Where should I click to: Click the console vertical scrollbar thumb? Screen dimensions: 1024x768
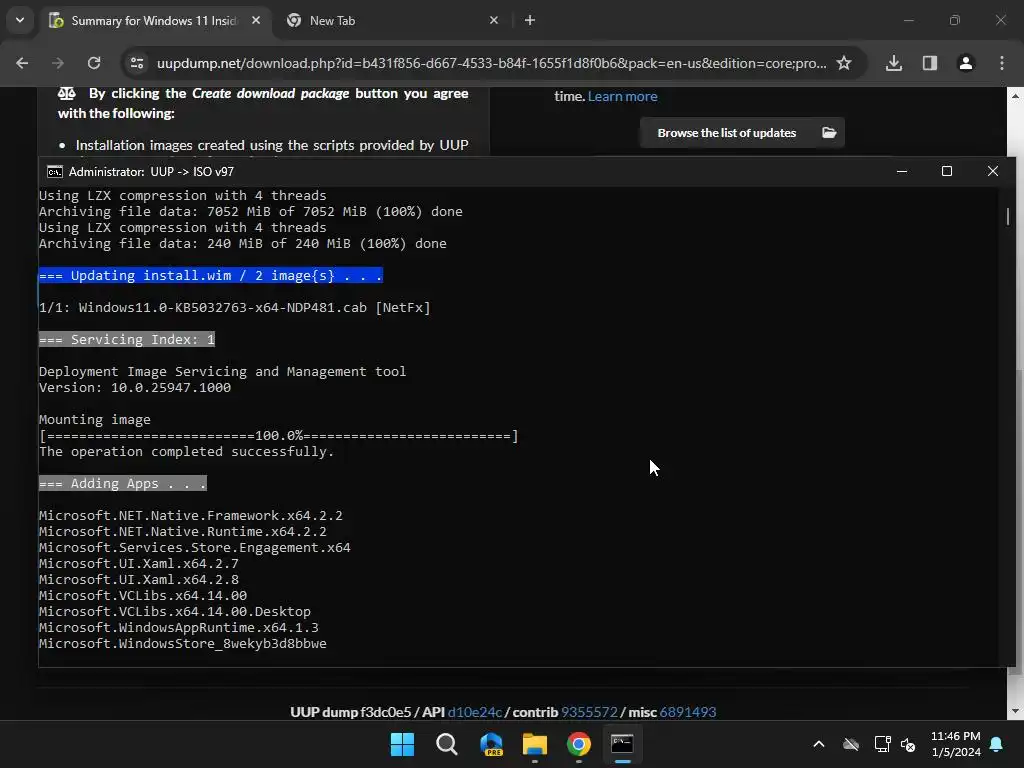point(1008,216)
